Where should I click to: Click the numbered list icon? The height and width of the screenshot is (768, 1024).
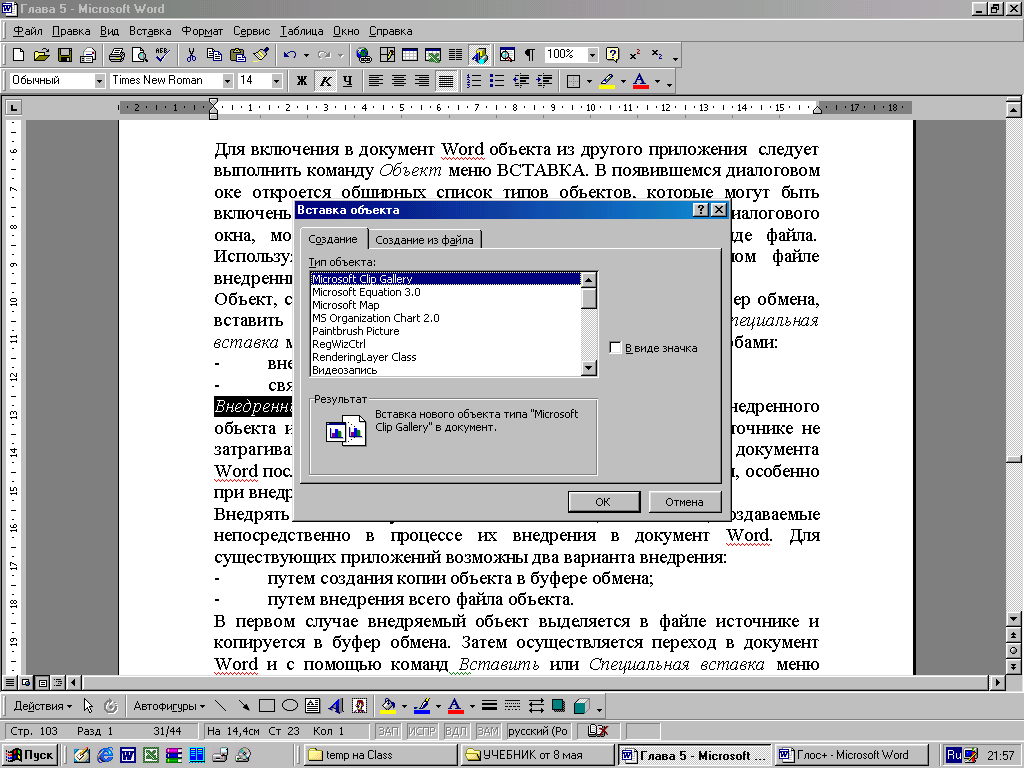[x=474, y=80]
